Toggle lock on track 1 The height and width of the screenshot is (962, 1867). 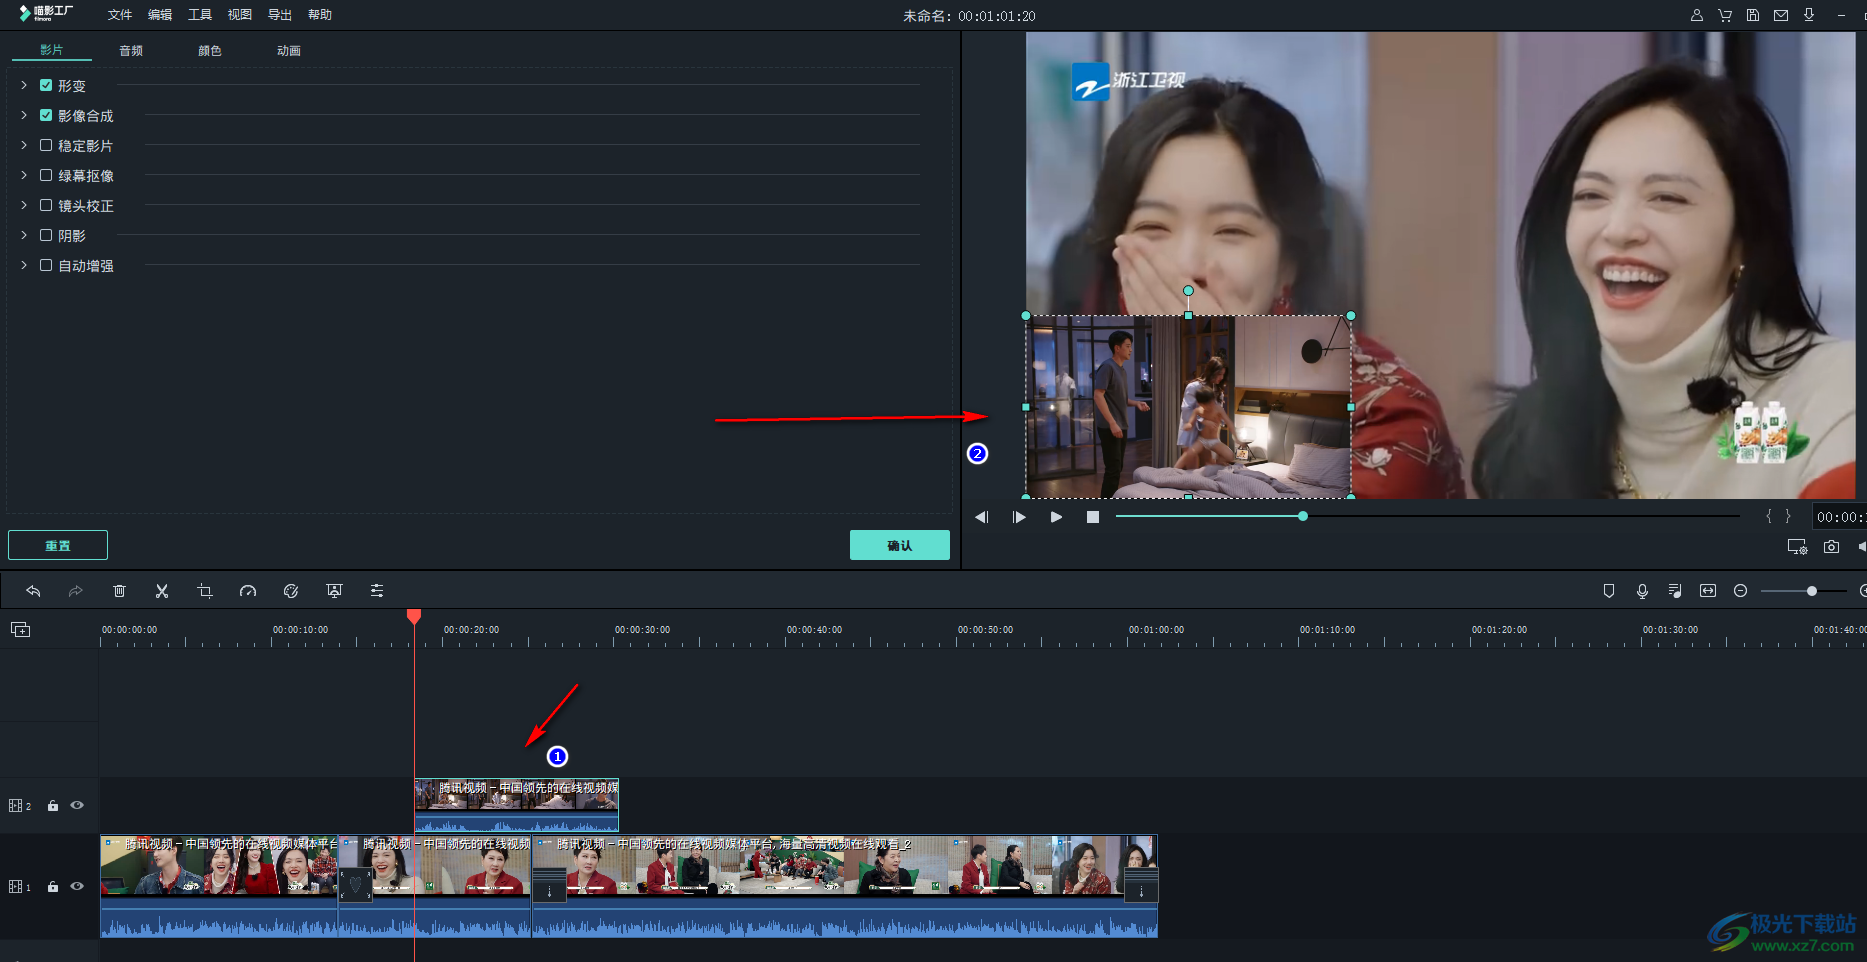coord(53,886)
